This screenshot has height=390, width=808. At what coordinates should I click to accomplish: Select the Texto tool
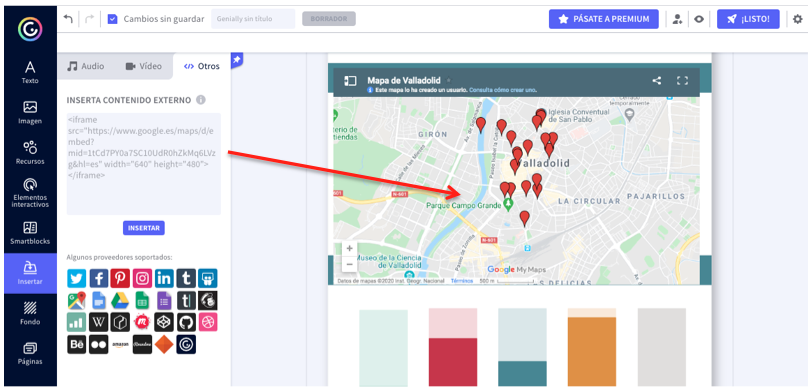pyautogui.click(x=30, y=72)
